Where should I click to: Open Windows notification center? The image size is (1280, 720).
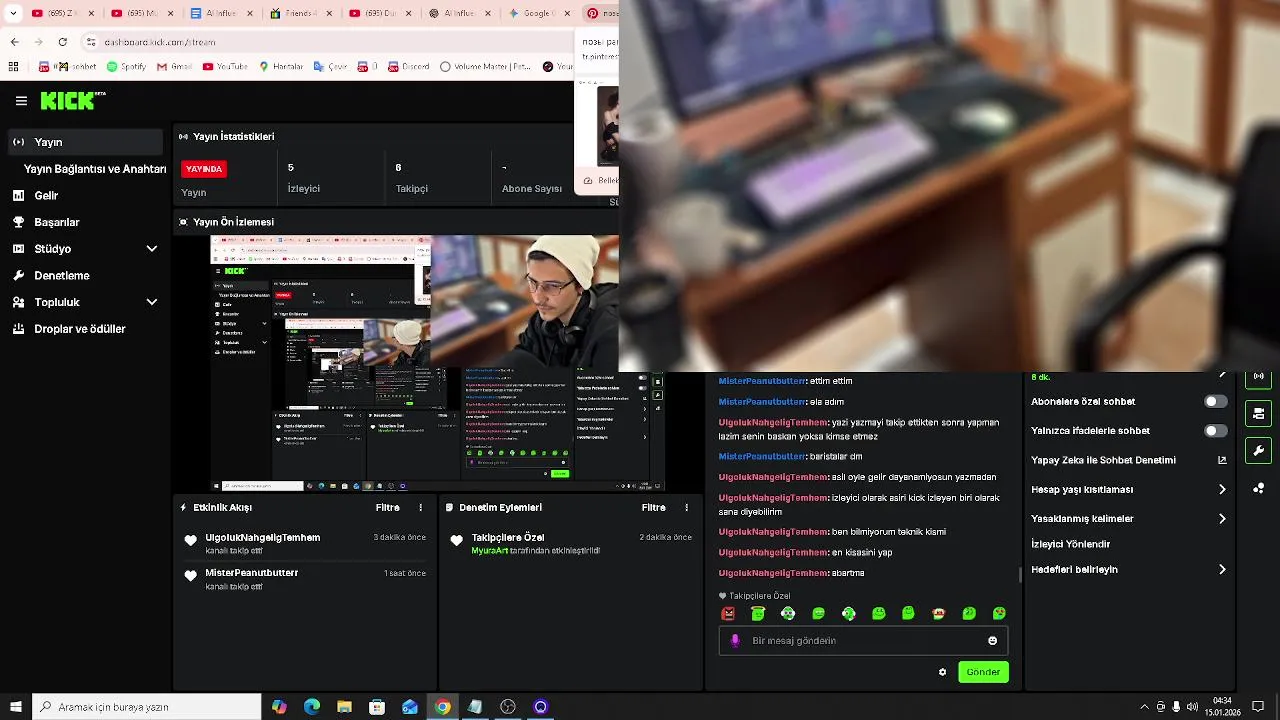tap(1259, 707)
